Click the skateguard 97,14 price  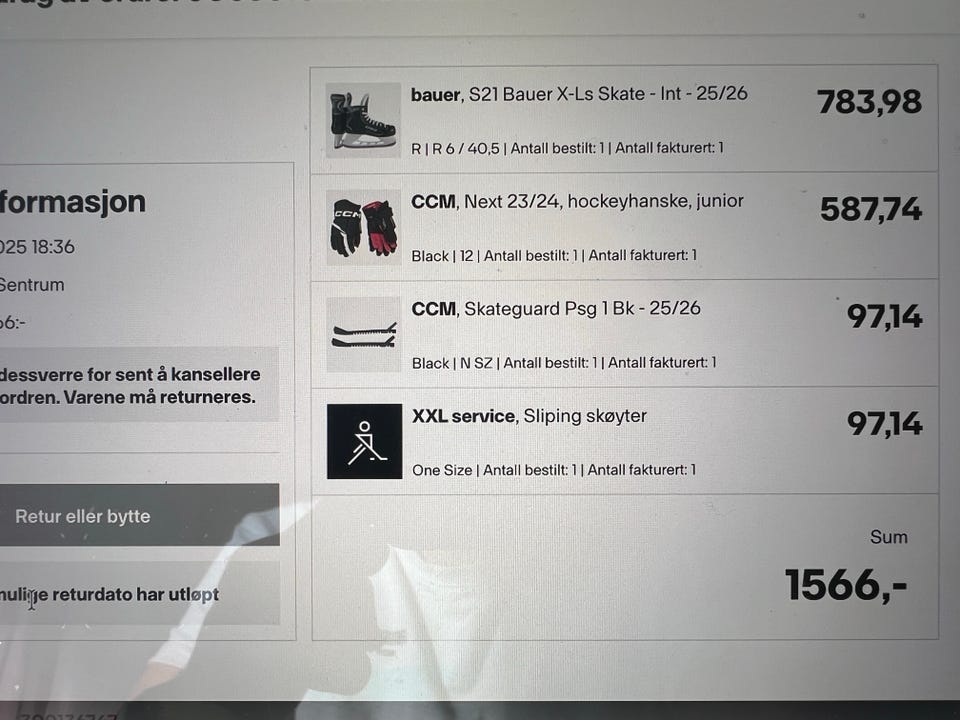coord(884,316)
